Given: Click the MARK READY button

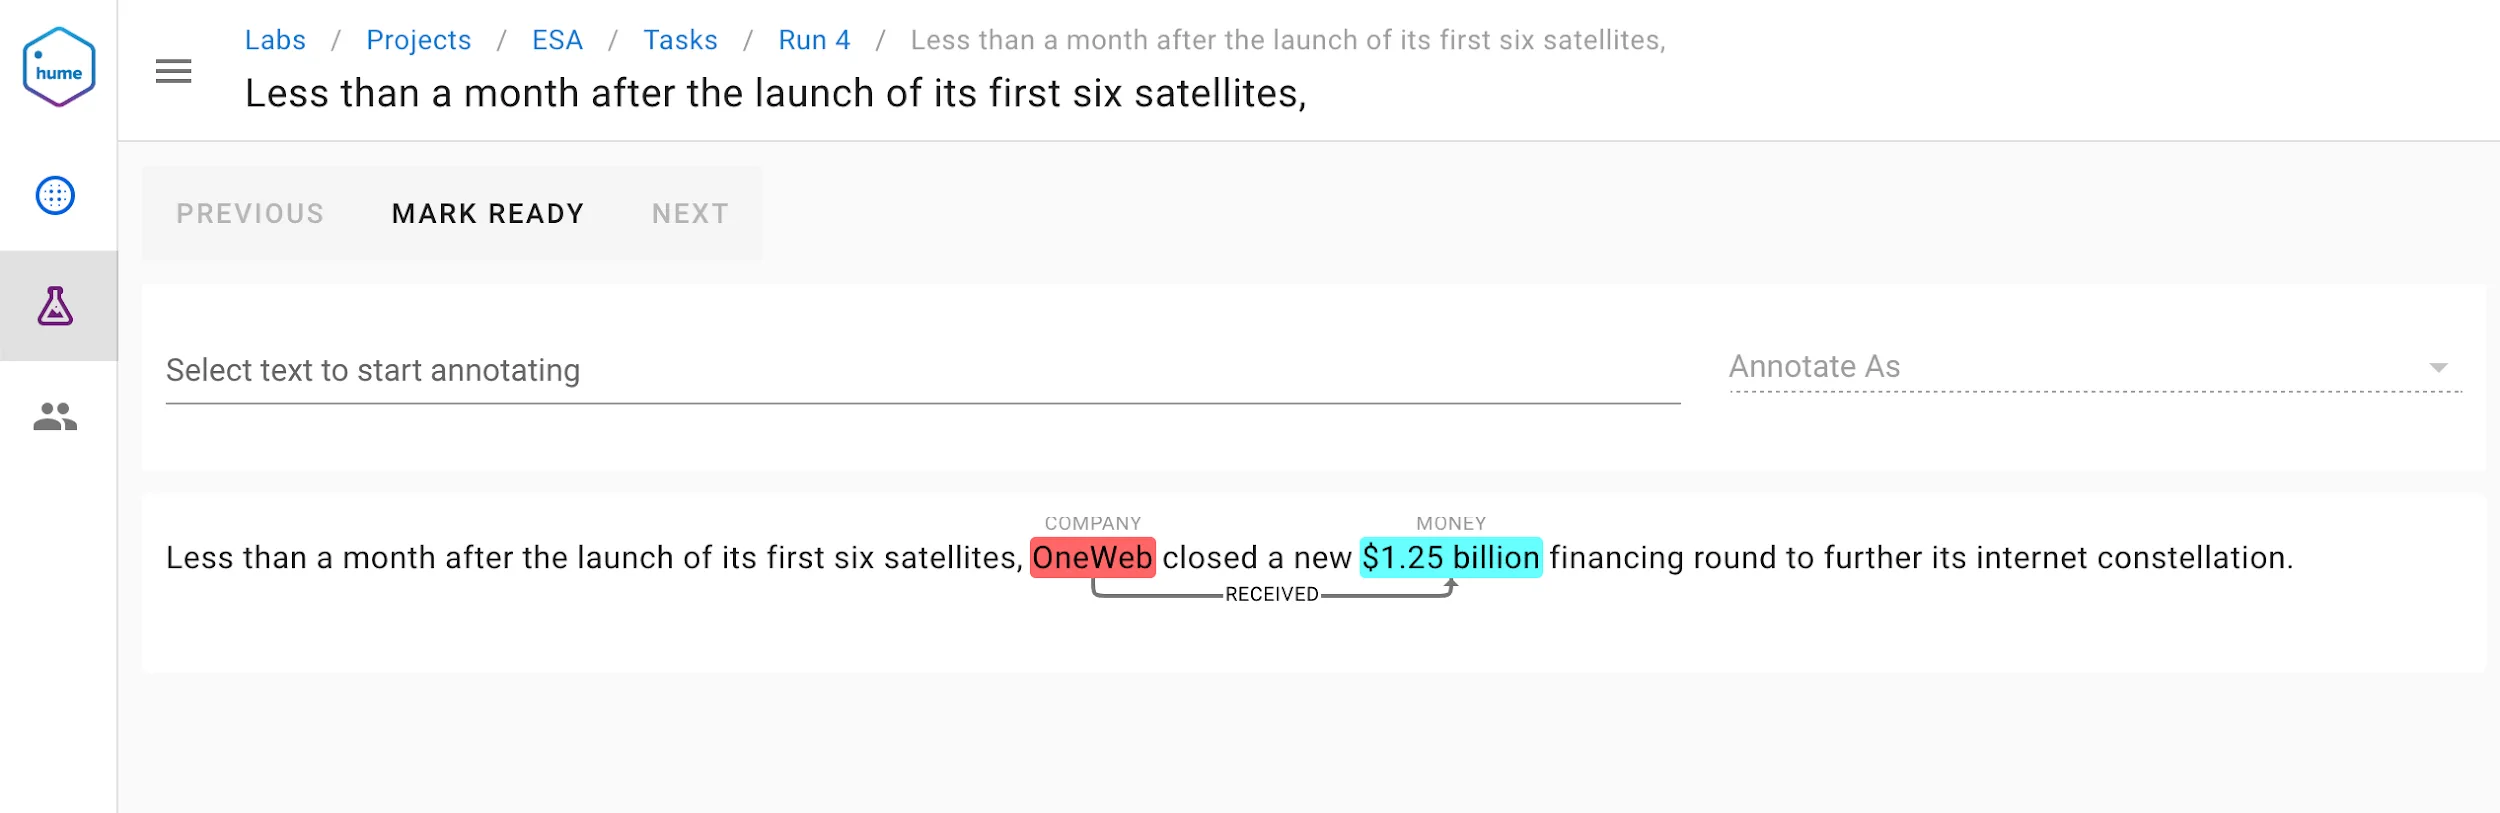Looking at the screenshot, I should click(488, 214).
